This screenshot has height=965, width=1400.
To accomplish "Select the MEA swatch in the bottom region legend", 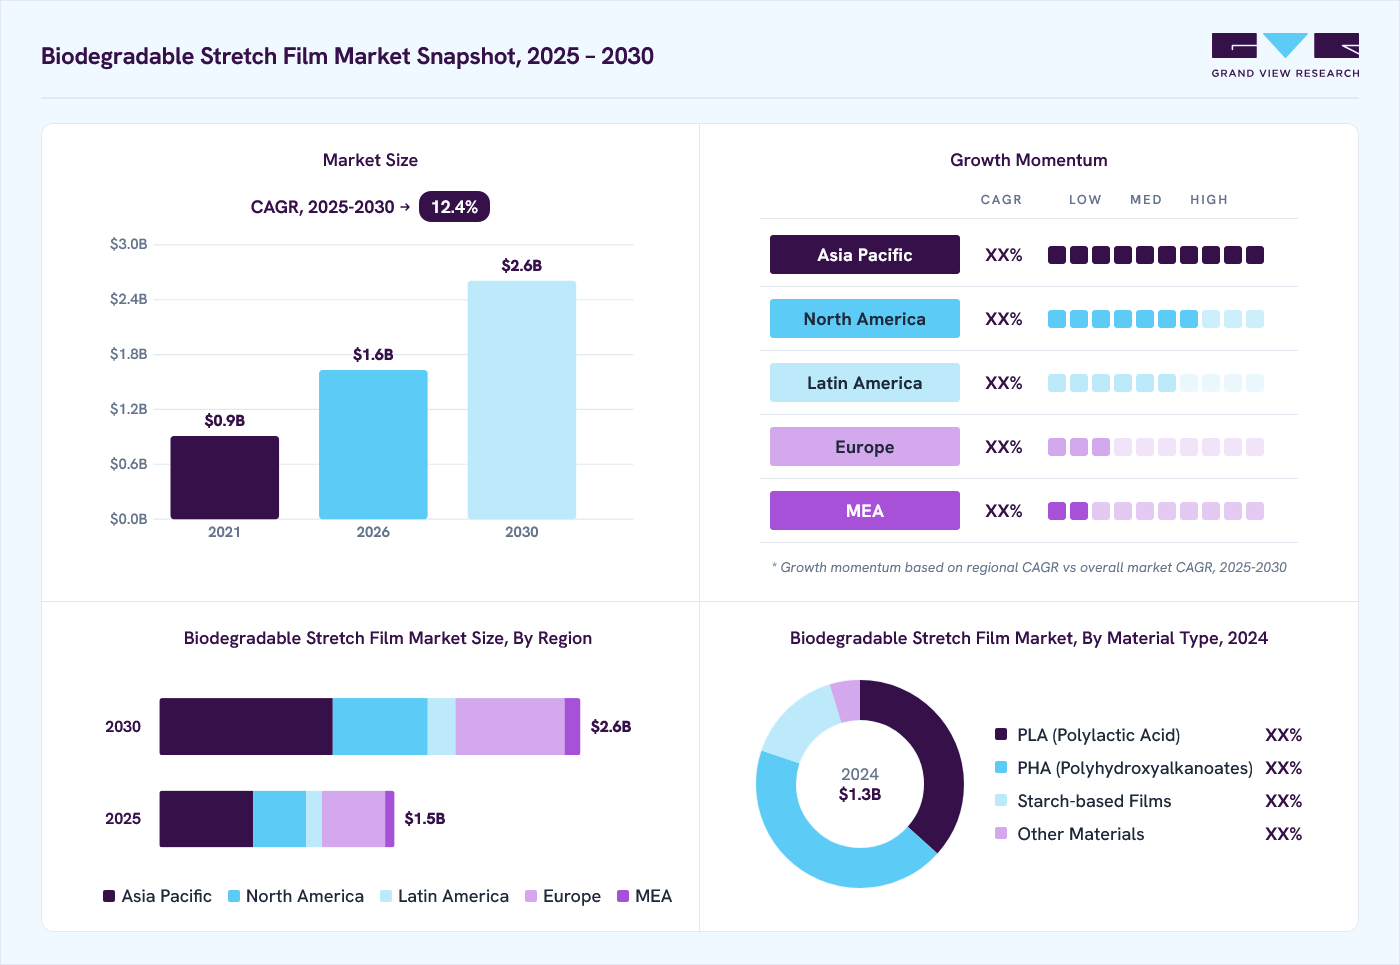I will coord(623,896).
